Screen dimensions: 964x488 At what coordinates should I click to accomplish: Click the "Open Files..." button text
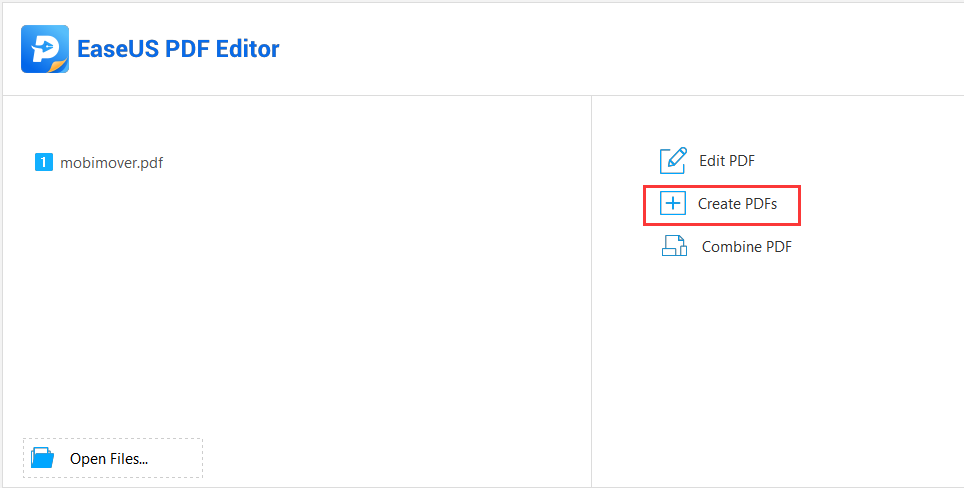click(109, 458)
